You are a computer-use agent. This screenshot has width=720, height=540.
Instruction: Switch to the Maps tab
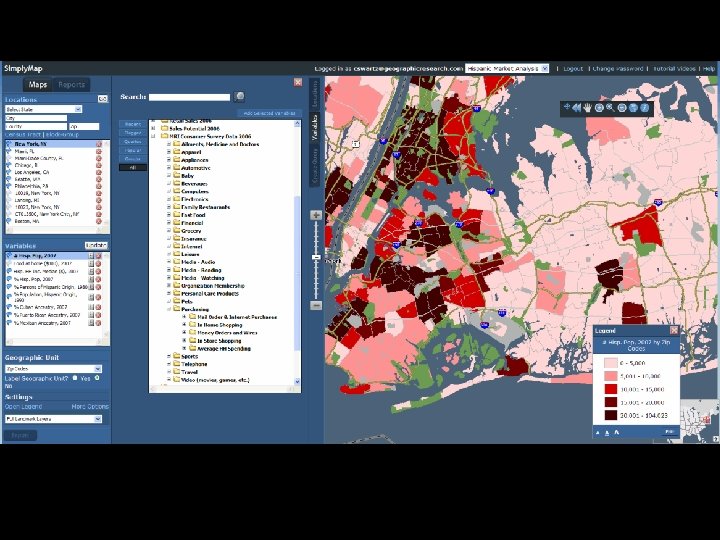[38, 84]
